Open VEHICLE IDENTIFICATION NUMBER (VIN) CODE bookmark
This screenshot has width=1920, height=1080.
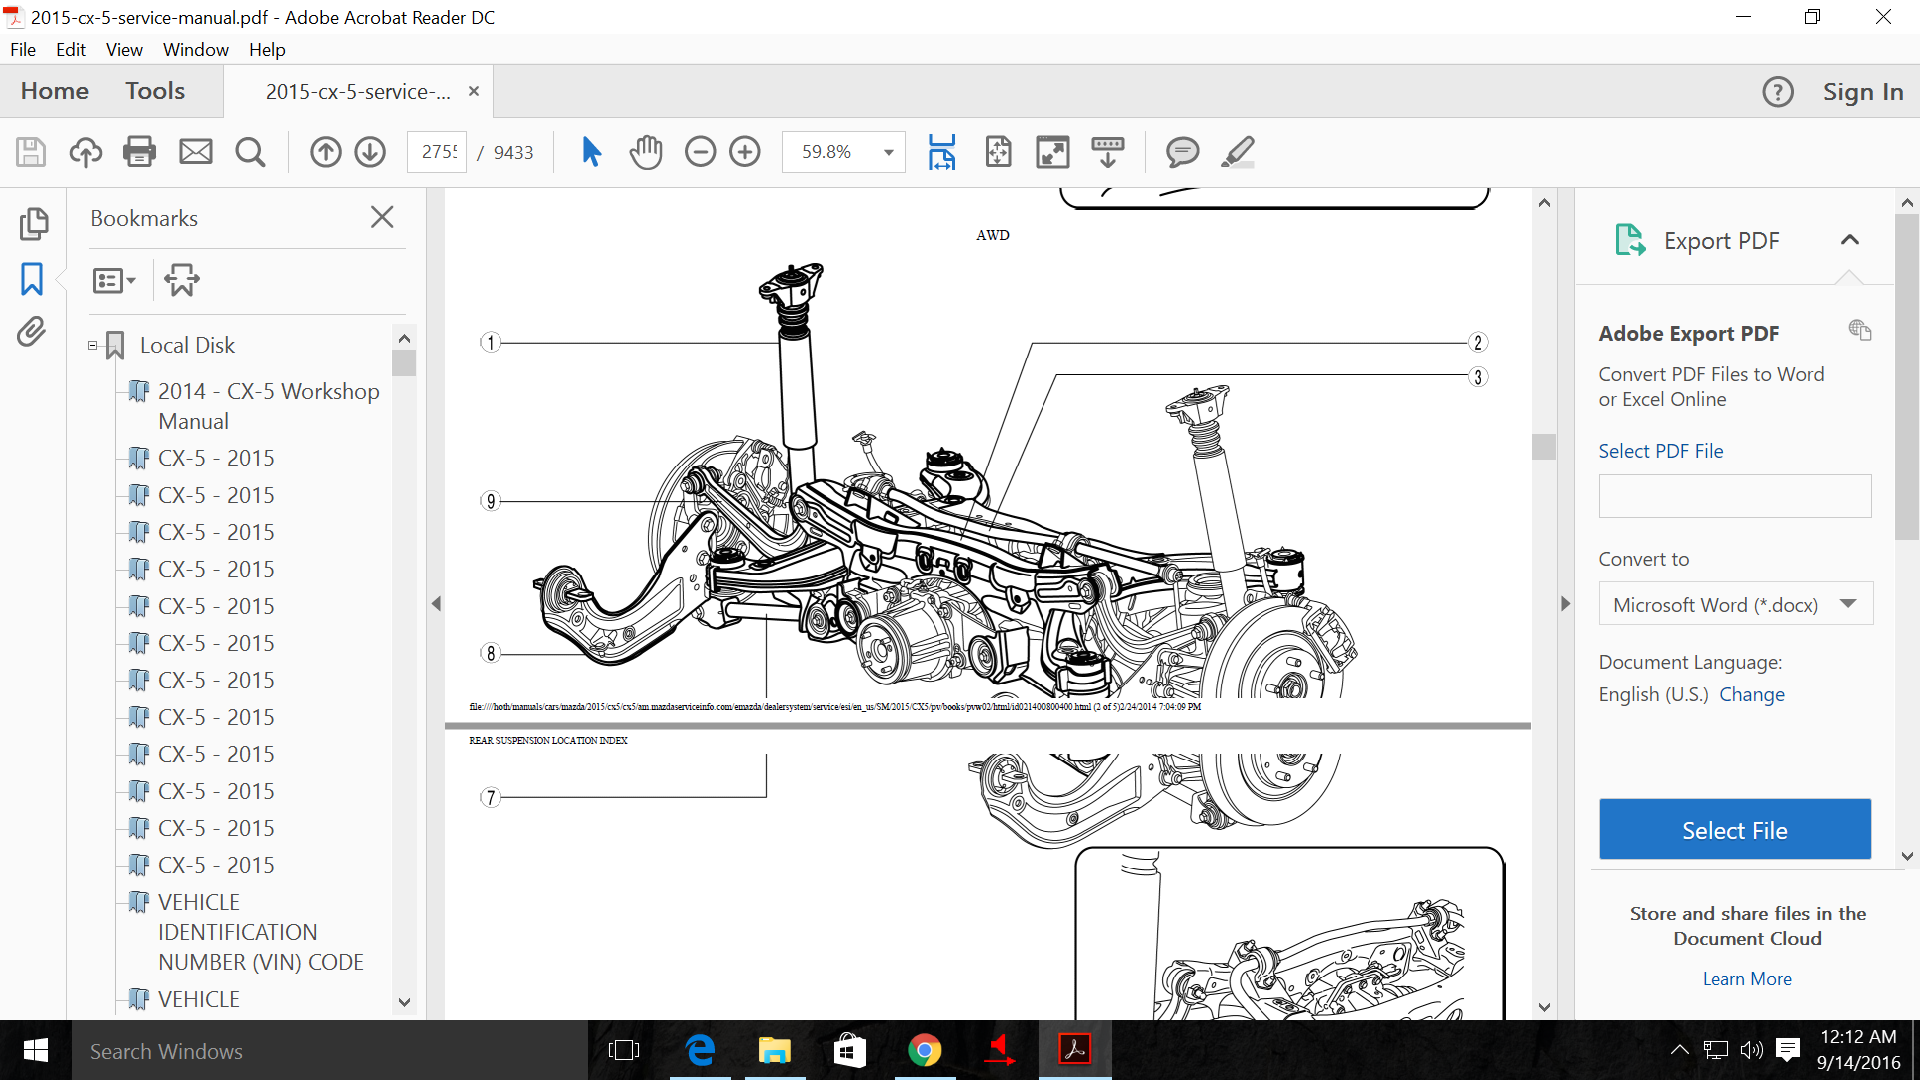pos(260,932)
